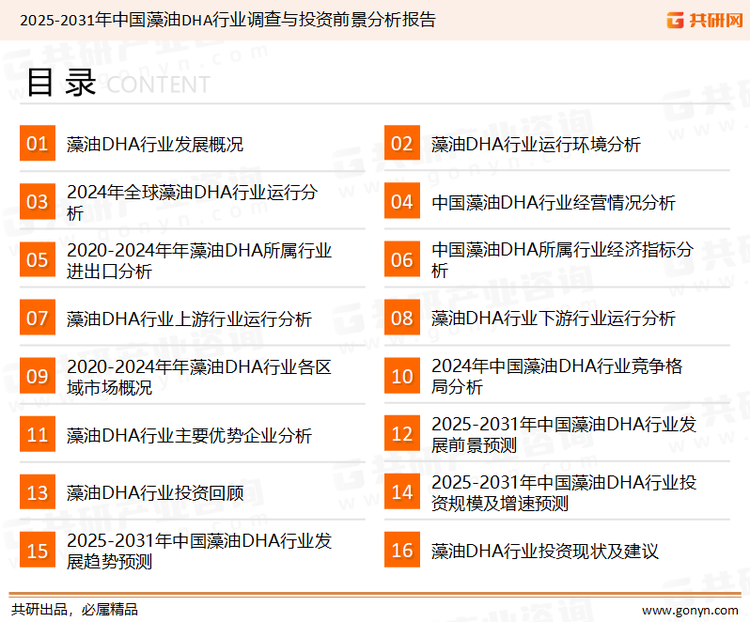Select chapter 藻油DHA行业上游行业运行分析

(189, 319)
